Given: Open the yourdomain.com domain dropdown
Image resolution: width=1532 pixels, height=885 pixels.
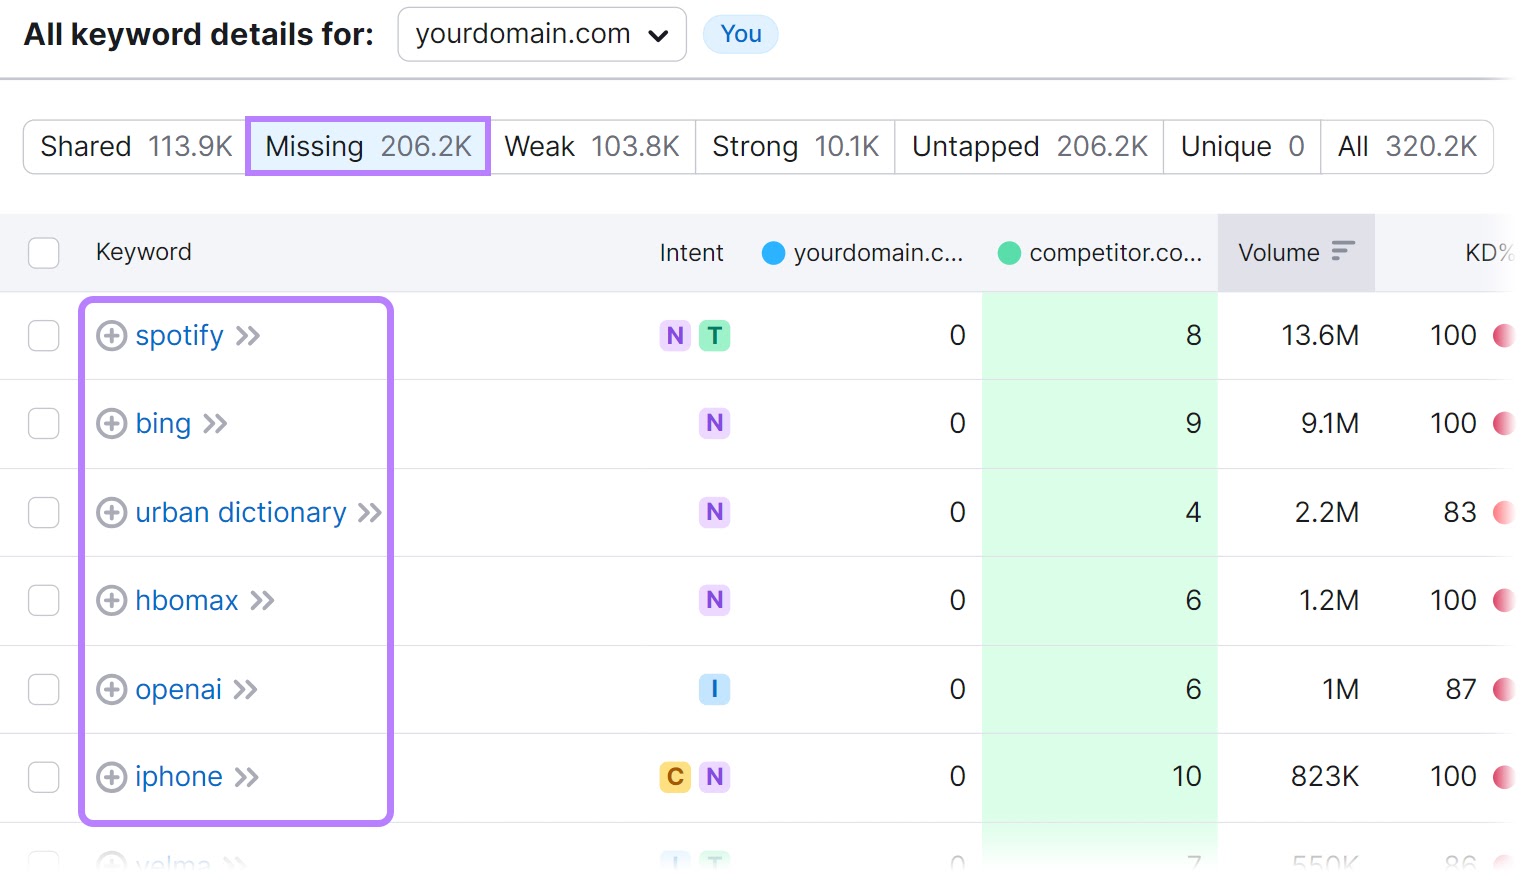Looking at the screenshot, I should click(542, 34).
